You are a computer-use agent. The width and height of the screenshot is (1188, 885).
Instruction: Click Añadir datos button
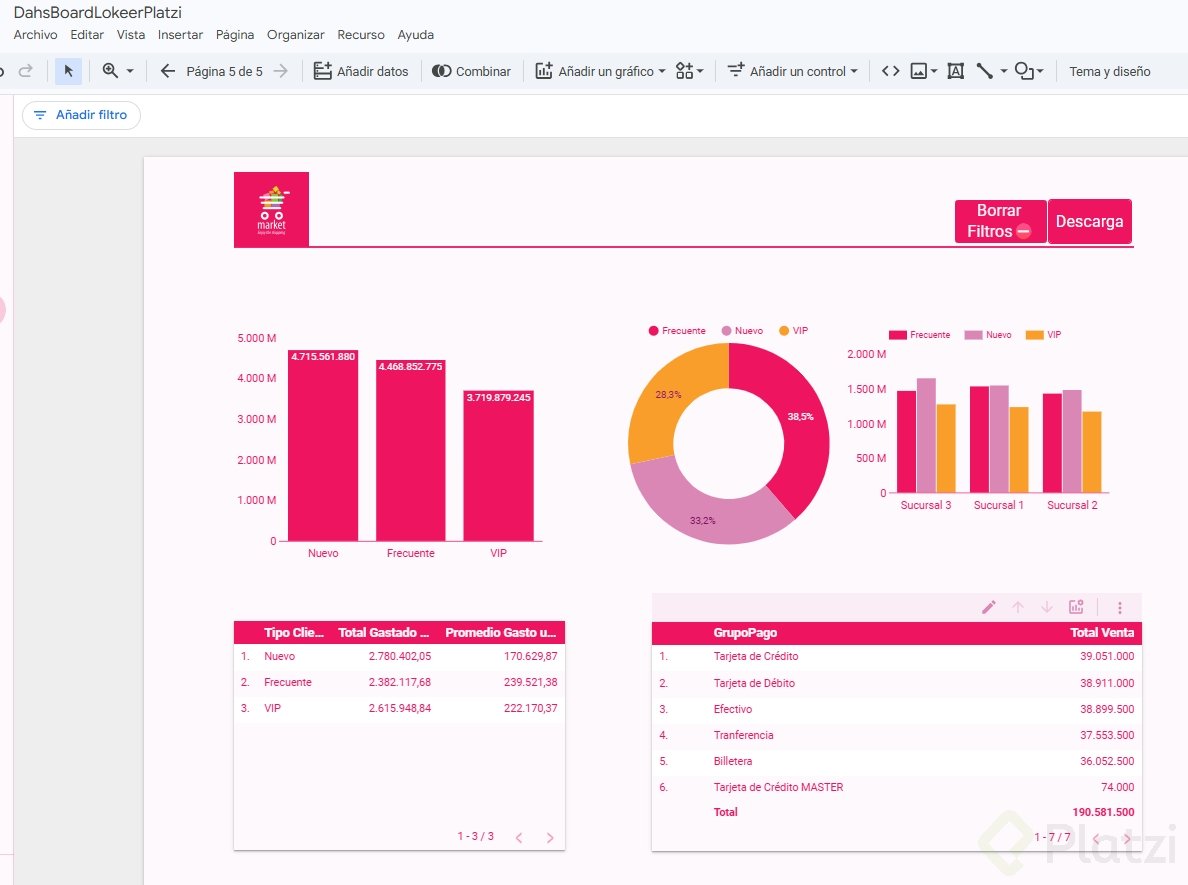(361, 71)
